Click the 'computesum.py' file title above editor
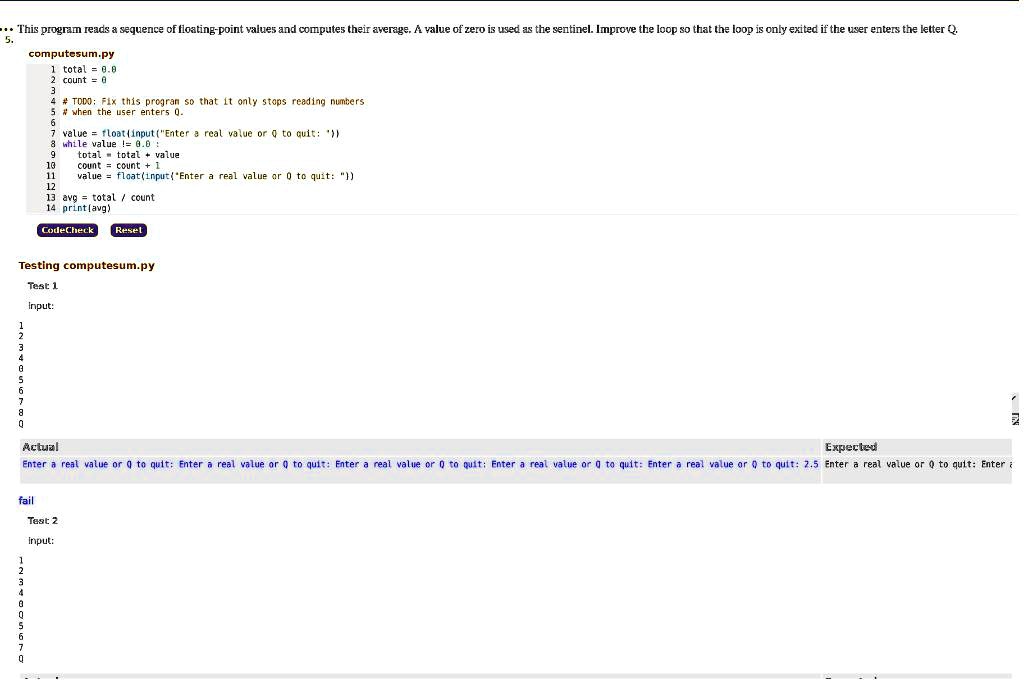 point(71,53)
